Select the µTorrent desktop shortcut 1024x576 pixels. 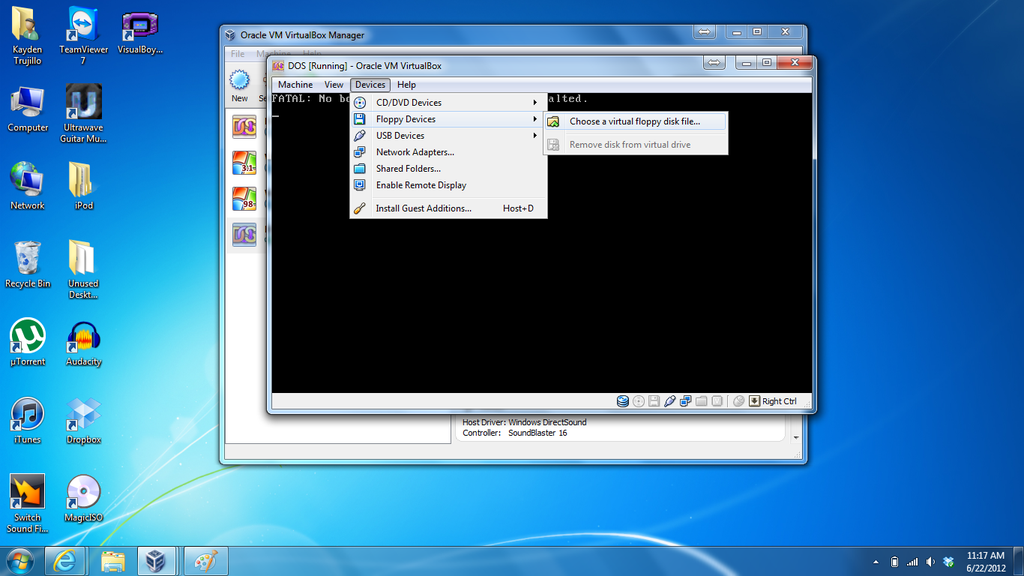coord(27,342)
